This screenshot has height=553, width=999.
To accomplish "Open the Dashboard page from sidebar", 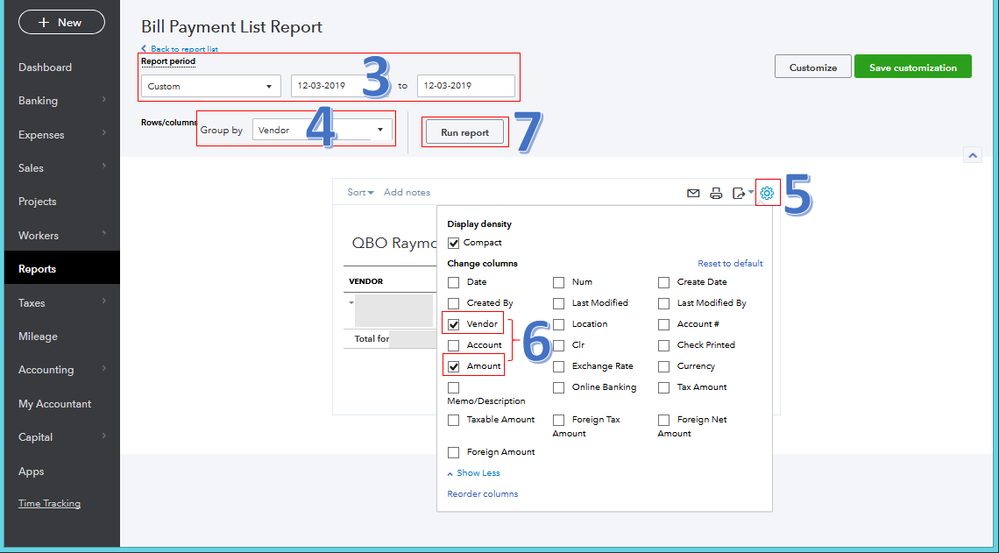I will coord(45,68).
